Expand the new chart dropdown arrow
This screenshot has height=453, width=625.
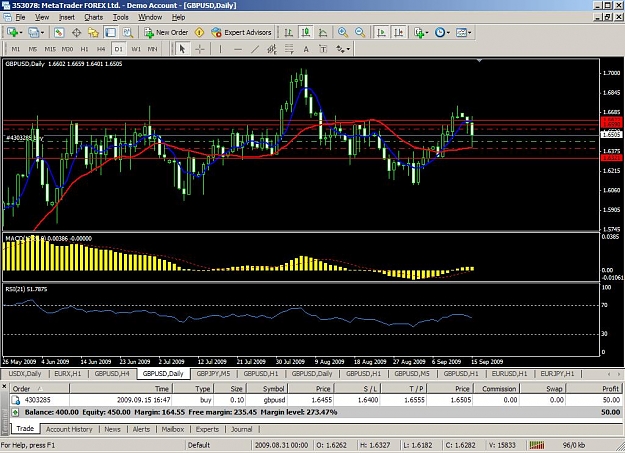pyautogui.click(x=21, y=32)
